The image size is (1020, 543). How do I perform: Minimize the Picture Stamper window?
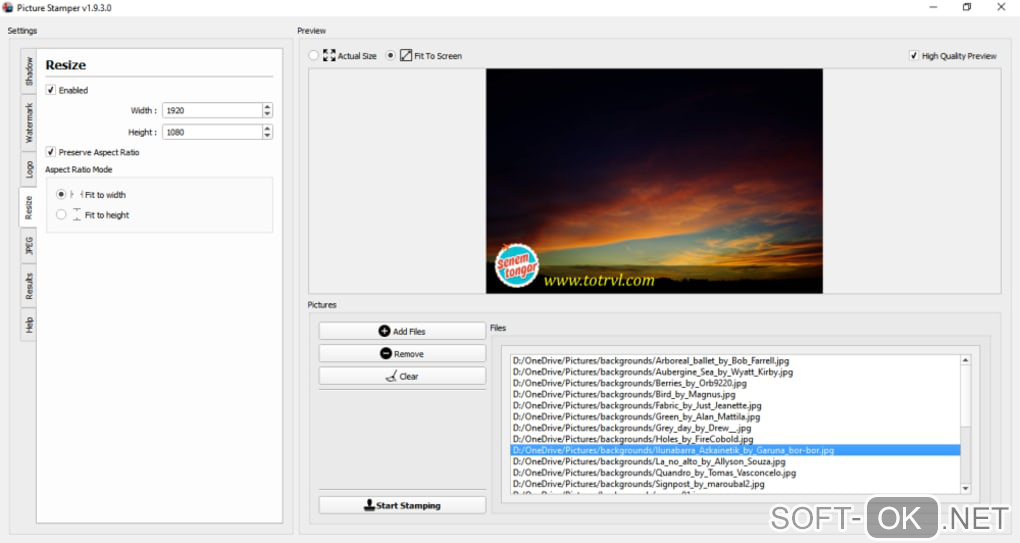[x=933, y=7]
